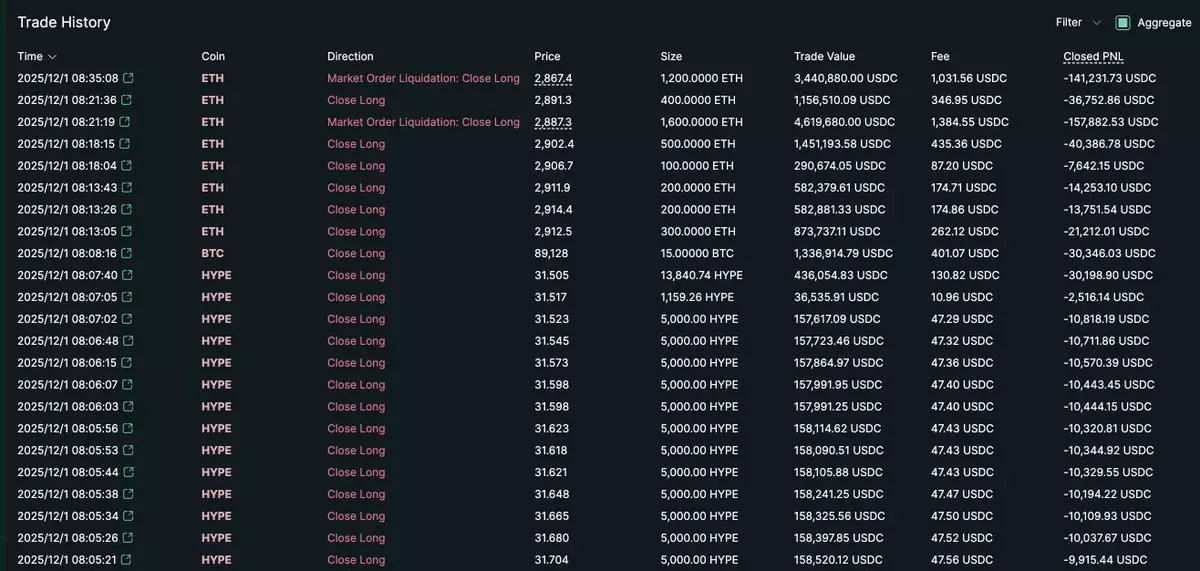Click liquidation price 2,867.4
1200x571 pixels.
[553, 78]
